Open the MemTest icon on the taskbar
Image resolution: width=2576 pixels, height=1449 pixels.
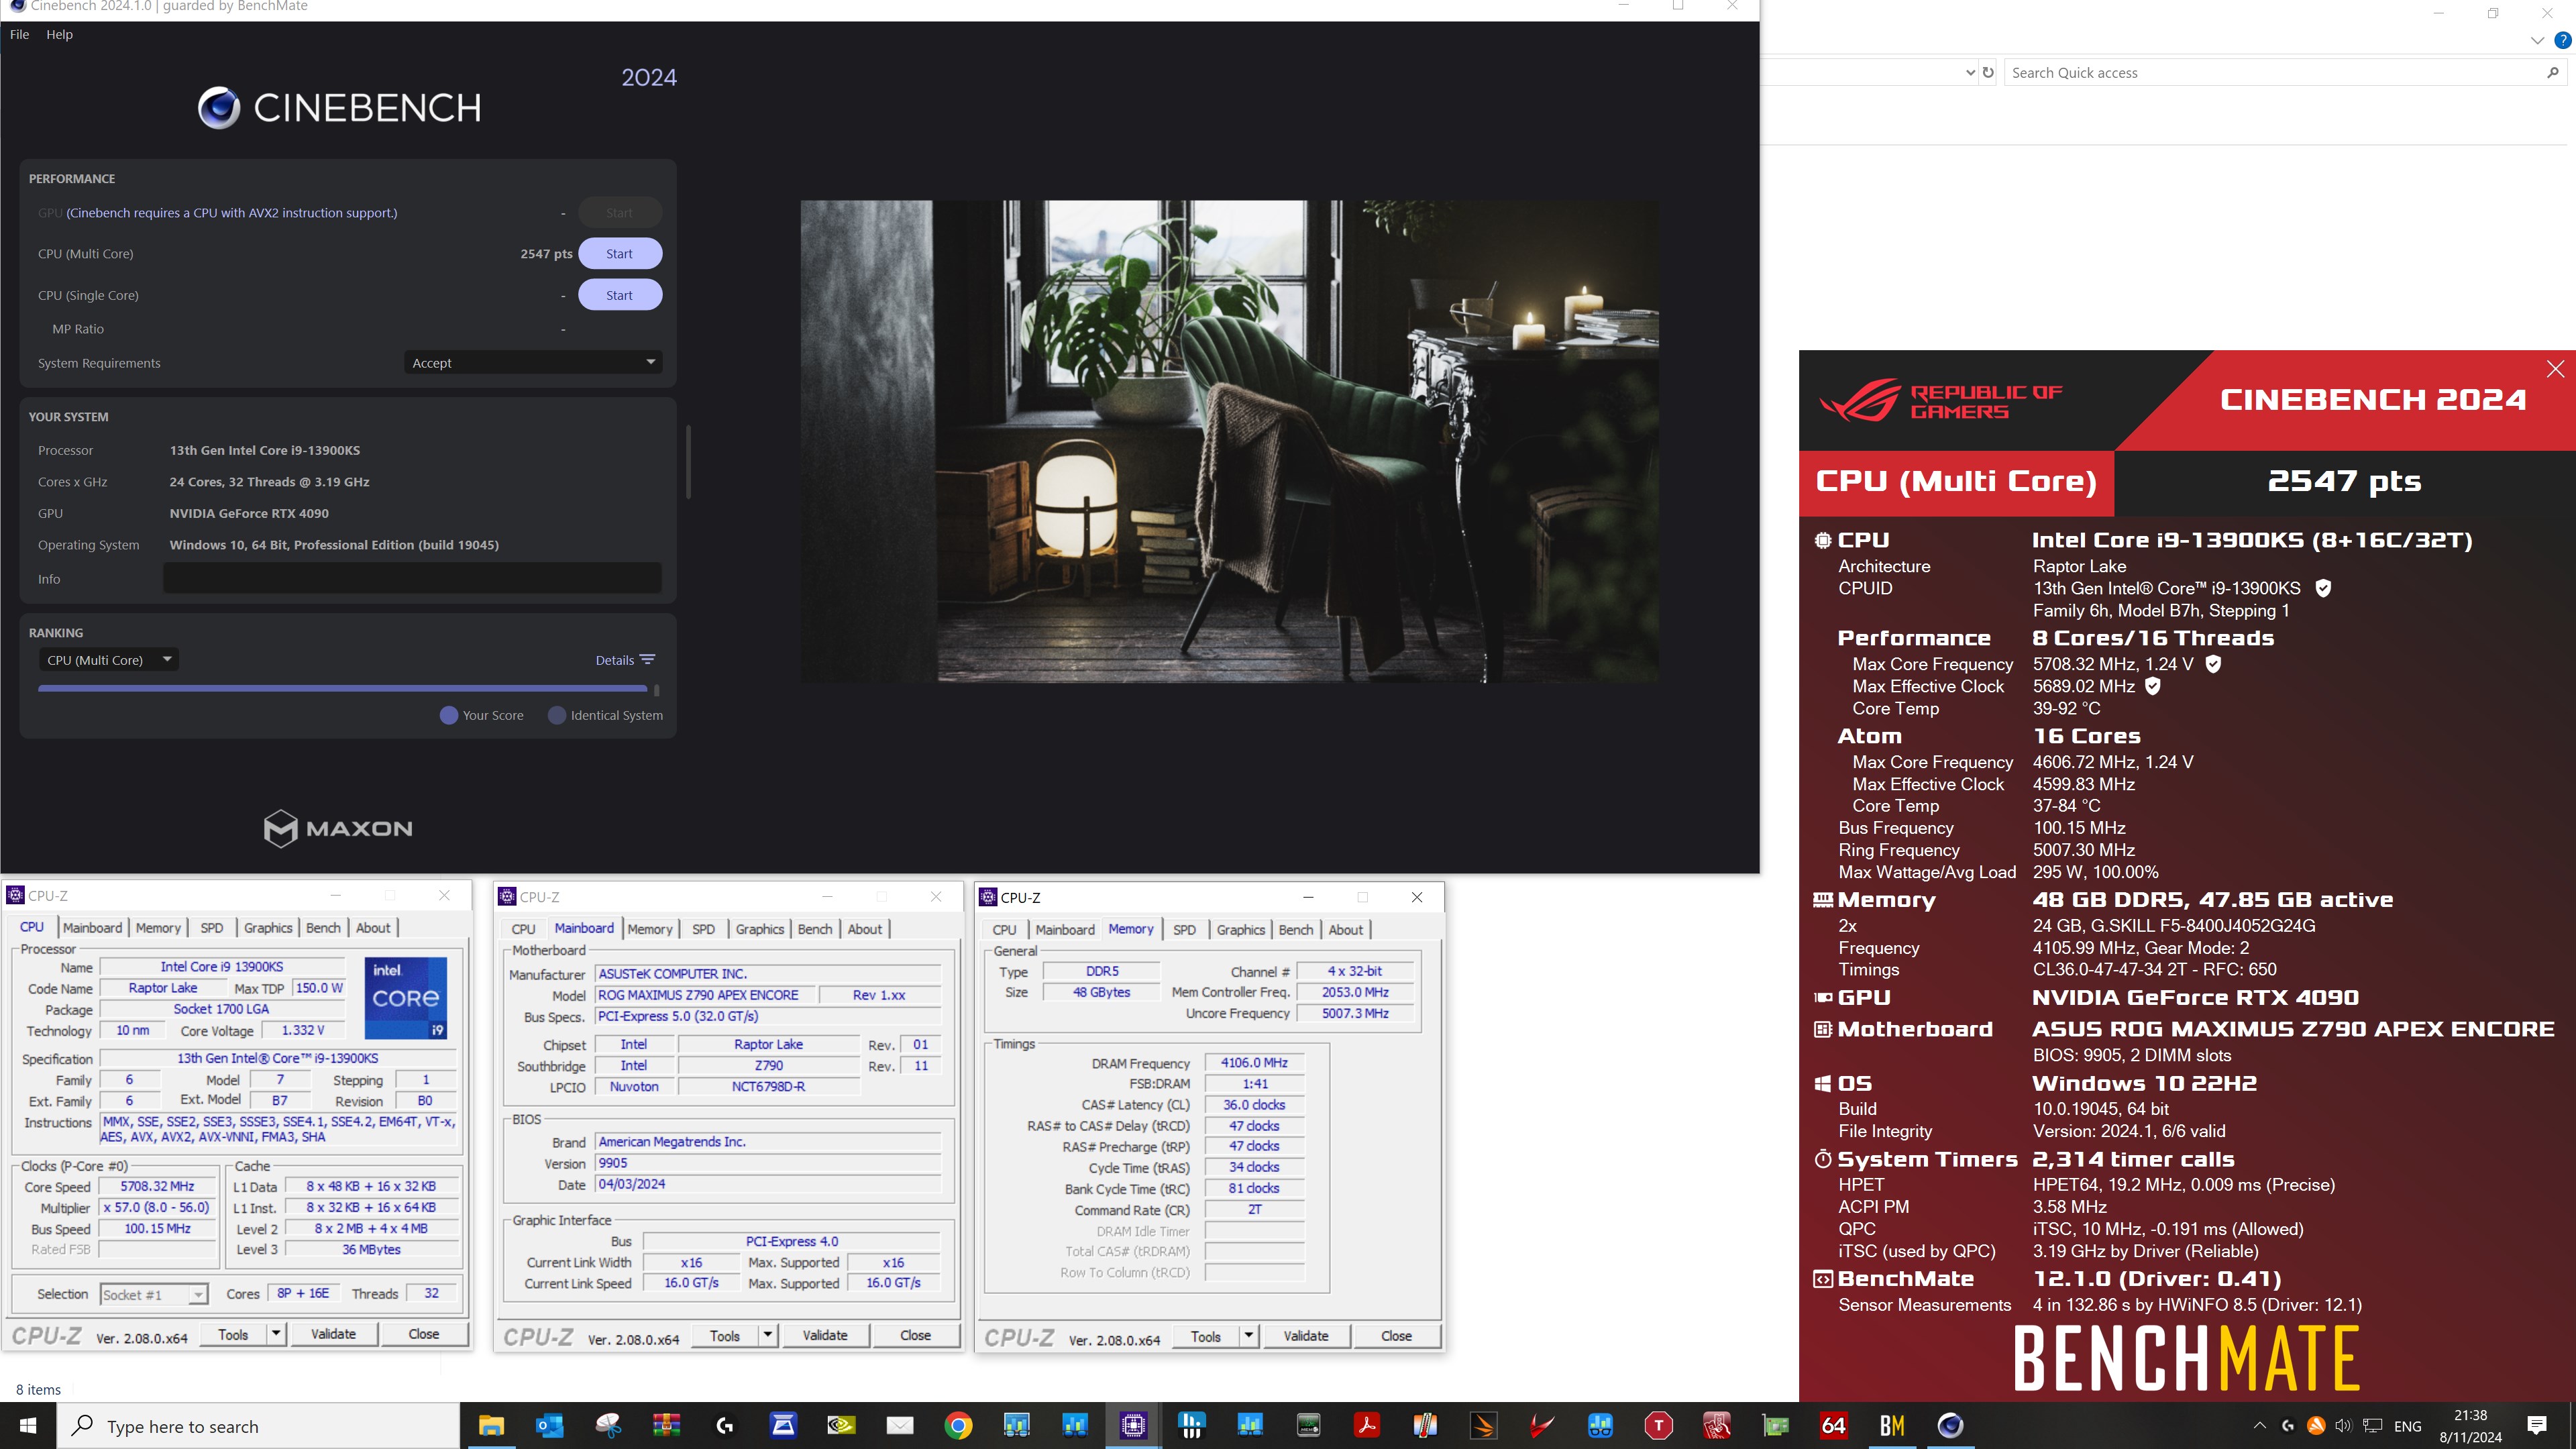[x=1309, y=1425]
